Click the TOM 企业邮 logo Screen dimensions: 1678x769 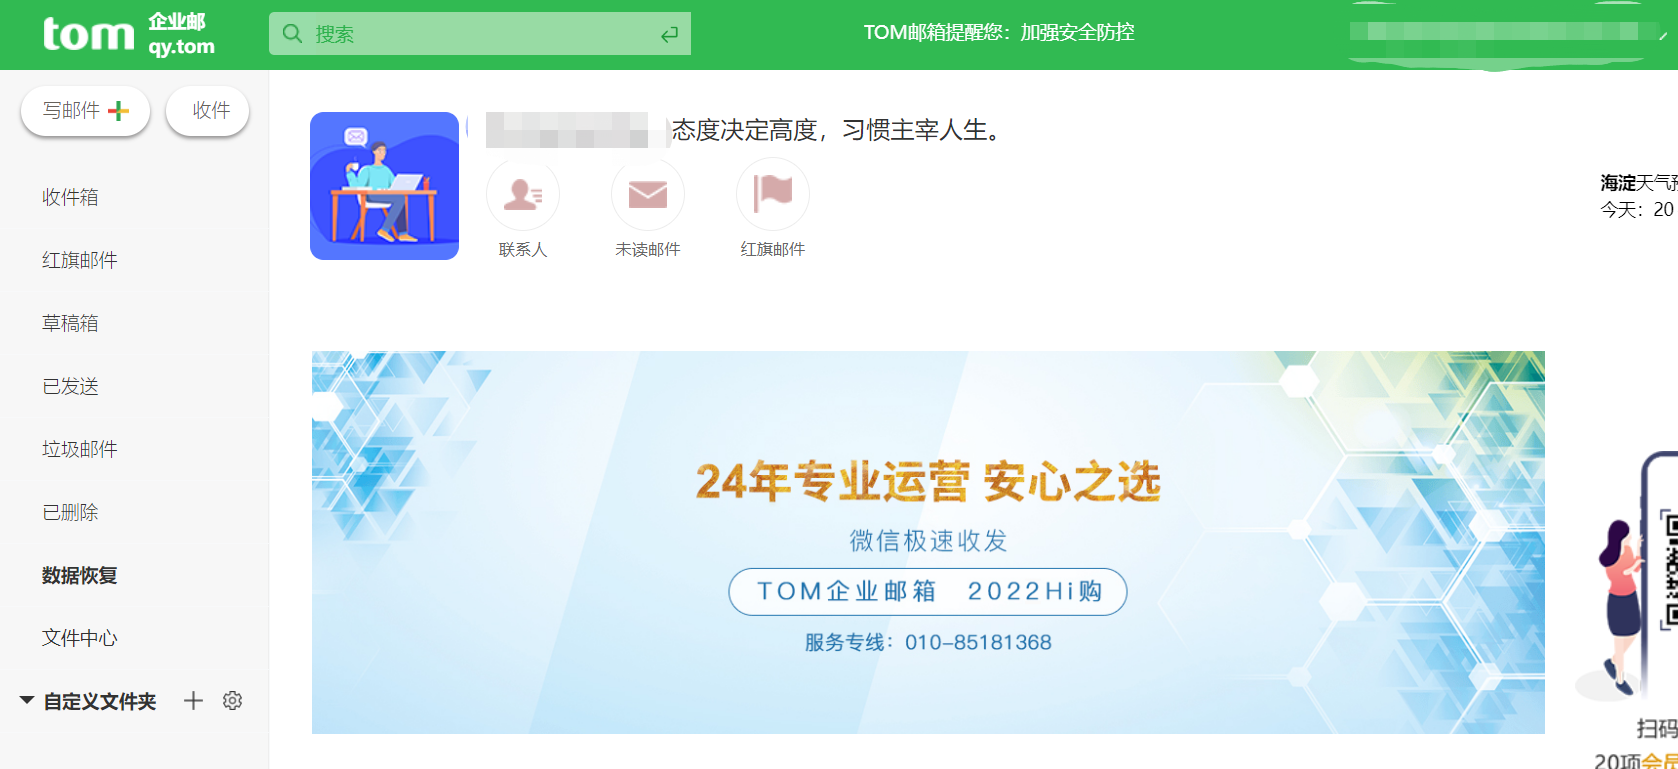pos(129,34)
